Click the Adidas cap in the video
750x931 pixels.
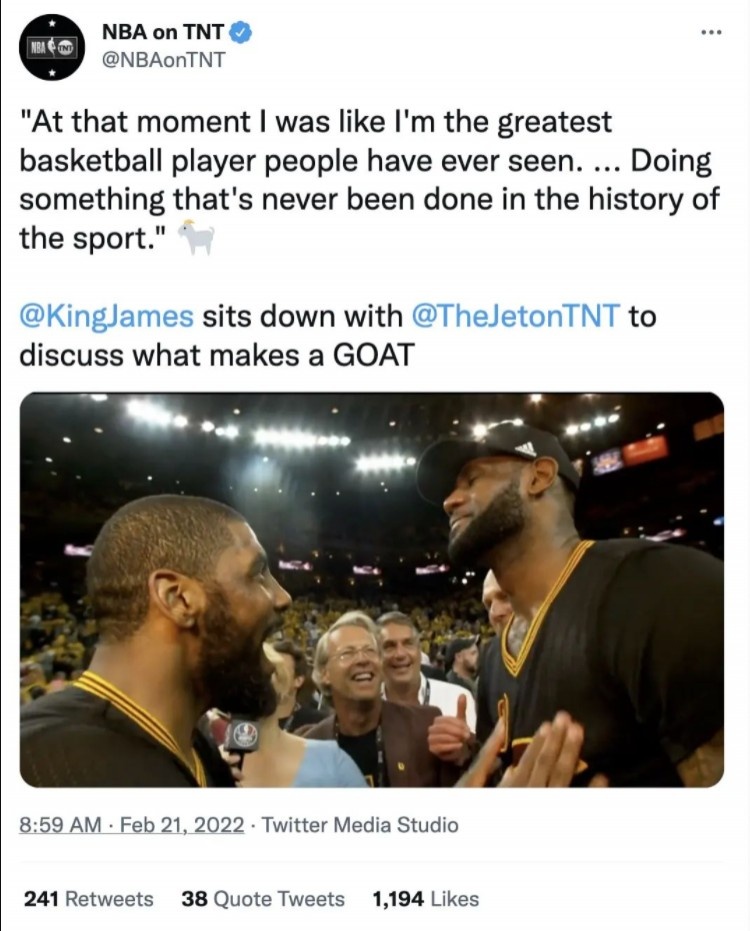point(498,455)
